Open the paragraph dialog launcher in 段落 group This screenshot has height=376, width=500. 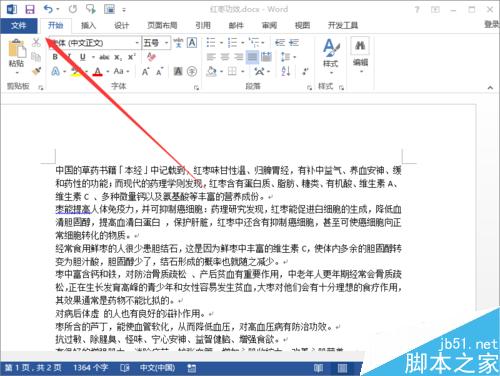(x=309, y=88)
